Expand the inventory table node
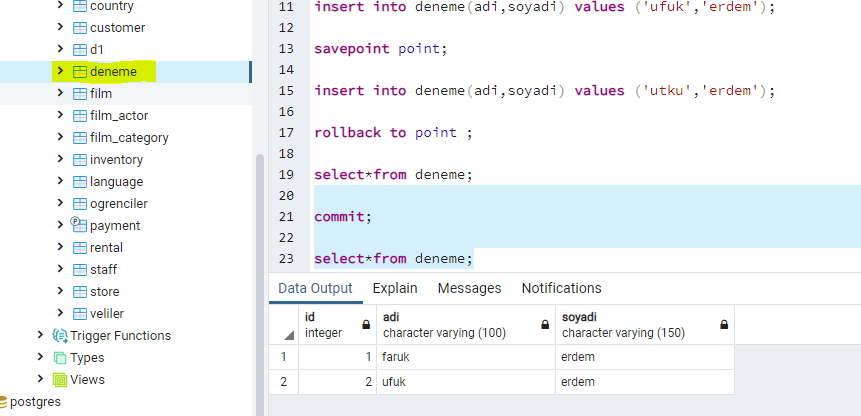Image resolution: width=861 pixels, height=416 pixels. [60, 159]
